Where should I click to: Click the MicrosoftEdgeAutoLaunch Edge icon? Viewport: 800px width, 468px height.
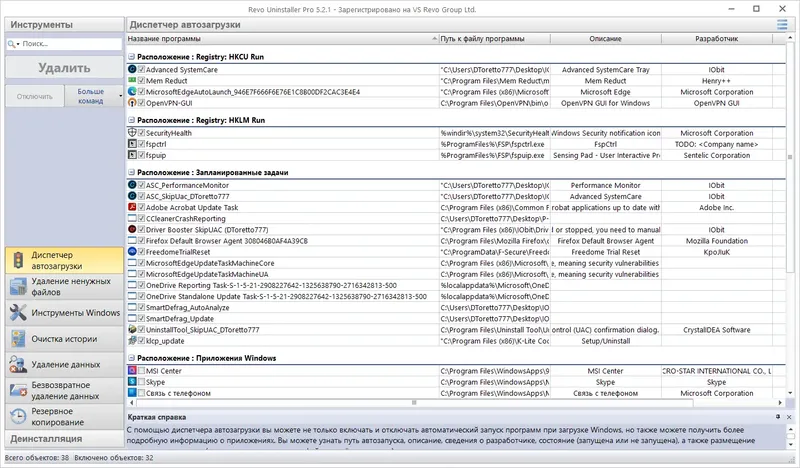132,92
